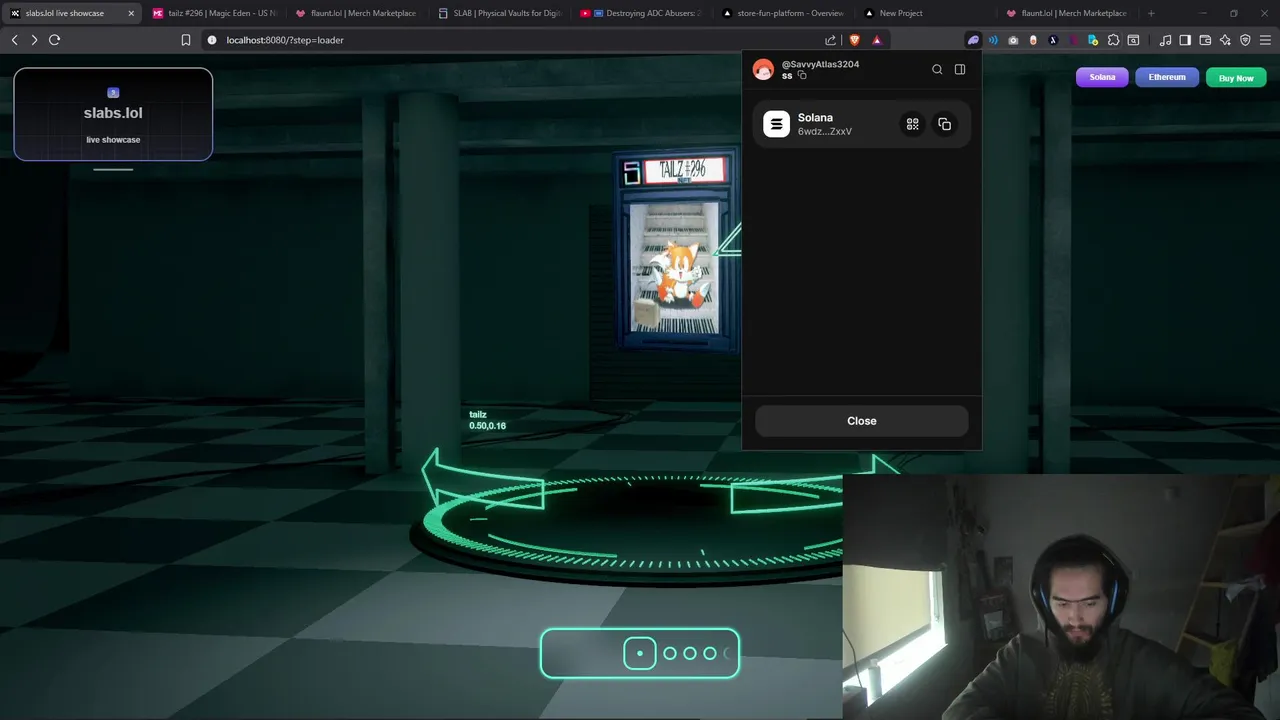
Task: Click the purple Solana button
Action: [1102, 77]
